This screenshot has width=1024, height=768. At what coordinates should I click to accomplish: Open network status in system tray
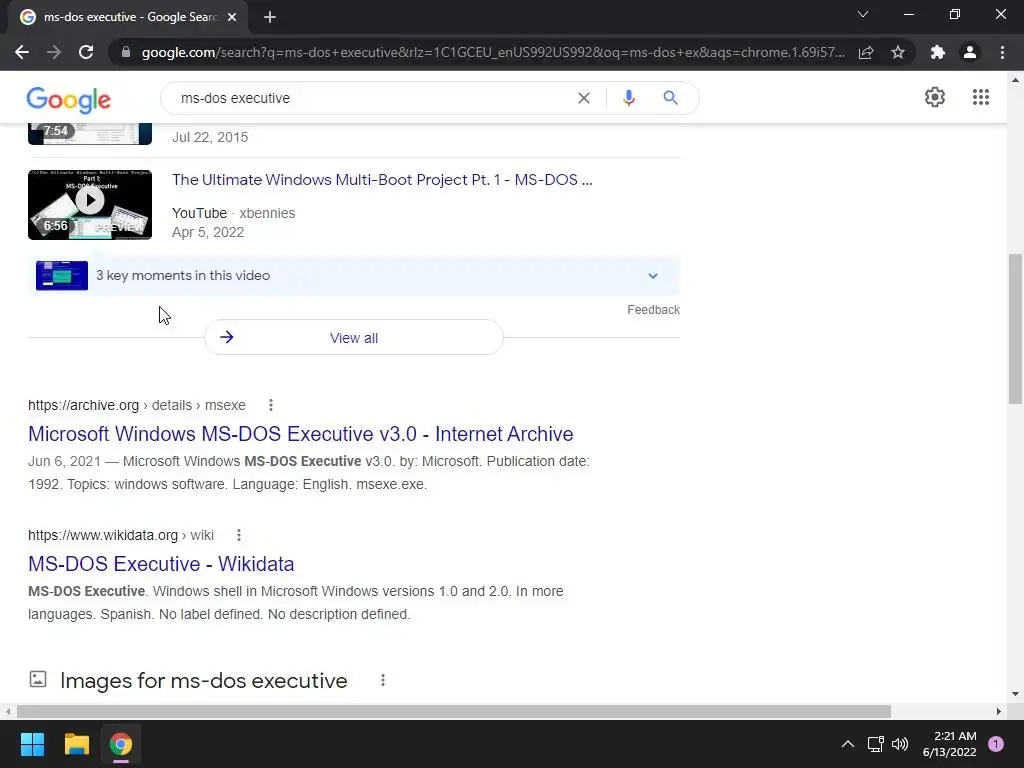tap(876, 744)
